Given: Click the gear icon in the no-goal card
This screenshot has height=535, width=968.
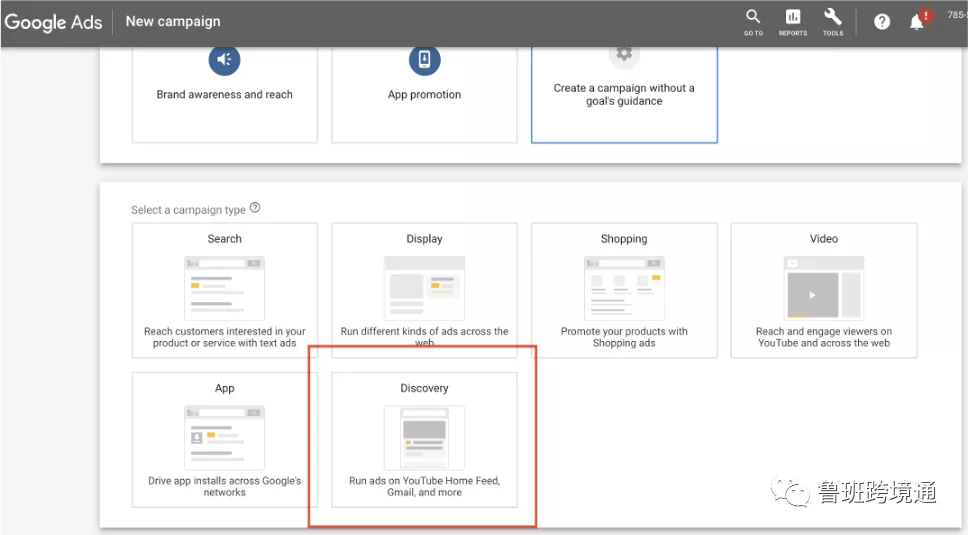Looking at the screenshot, I should point(624,54).
